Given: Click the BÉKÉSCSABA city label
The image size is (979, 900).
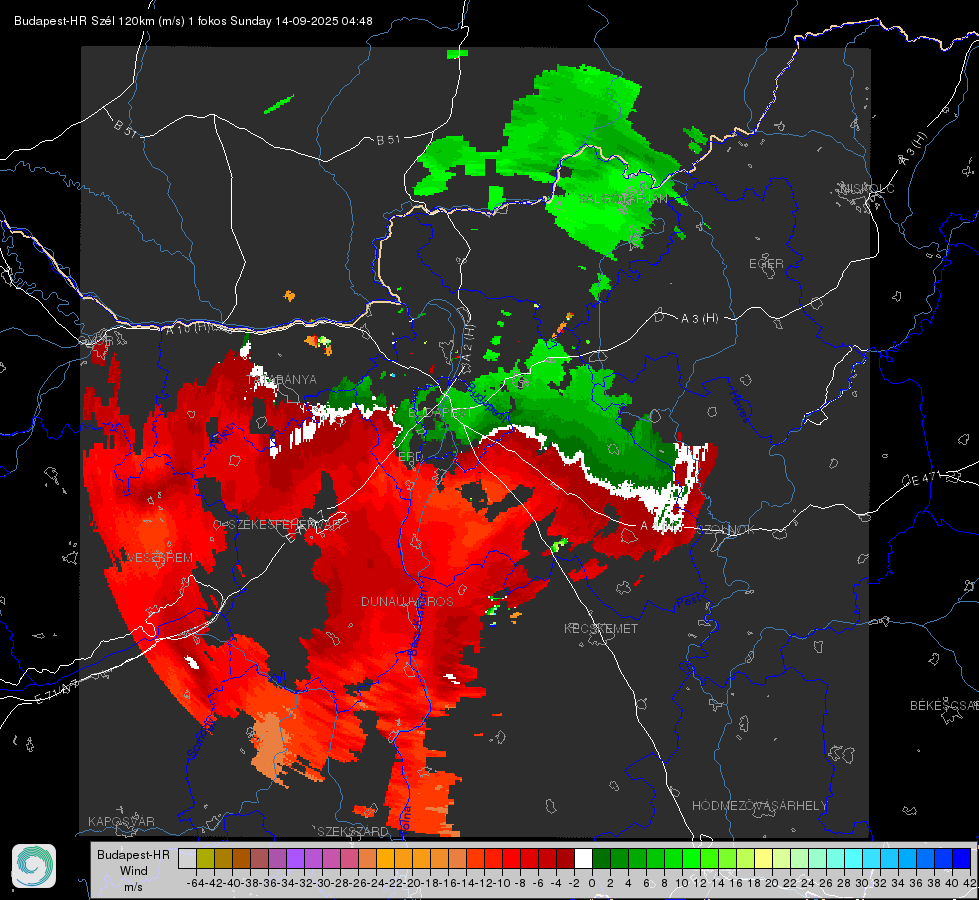Looking at the screenshot, I should [x=944, y=706].
